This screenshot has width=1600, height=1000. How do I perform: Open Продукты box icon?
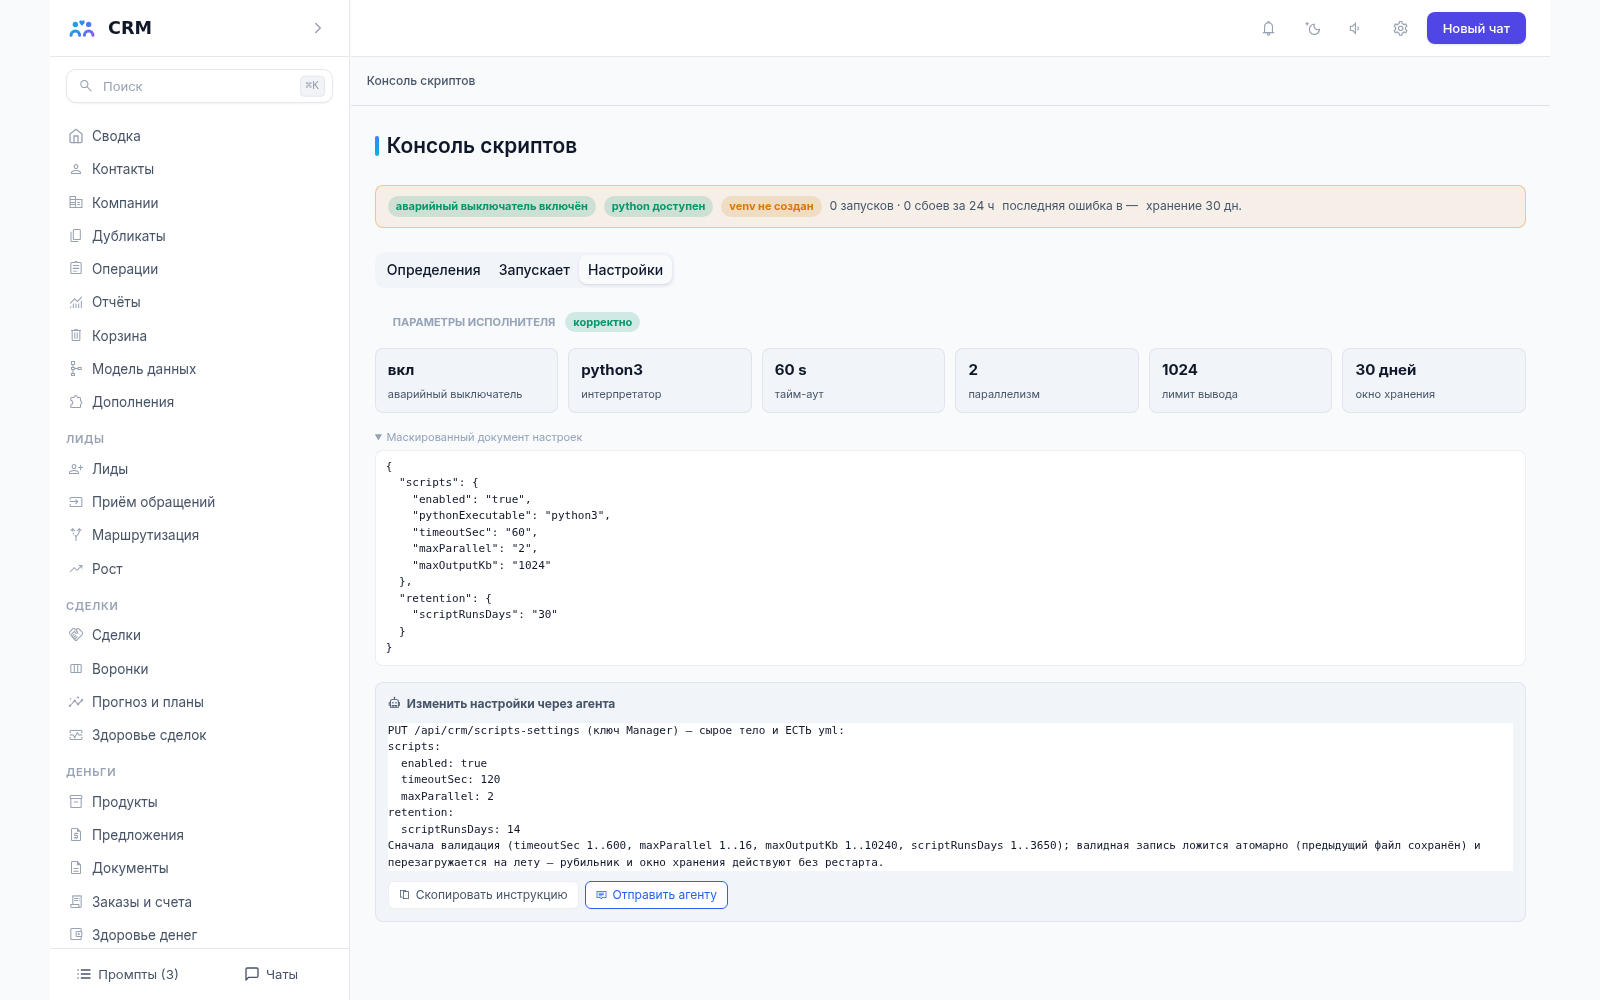76,802
